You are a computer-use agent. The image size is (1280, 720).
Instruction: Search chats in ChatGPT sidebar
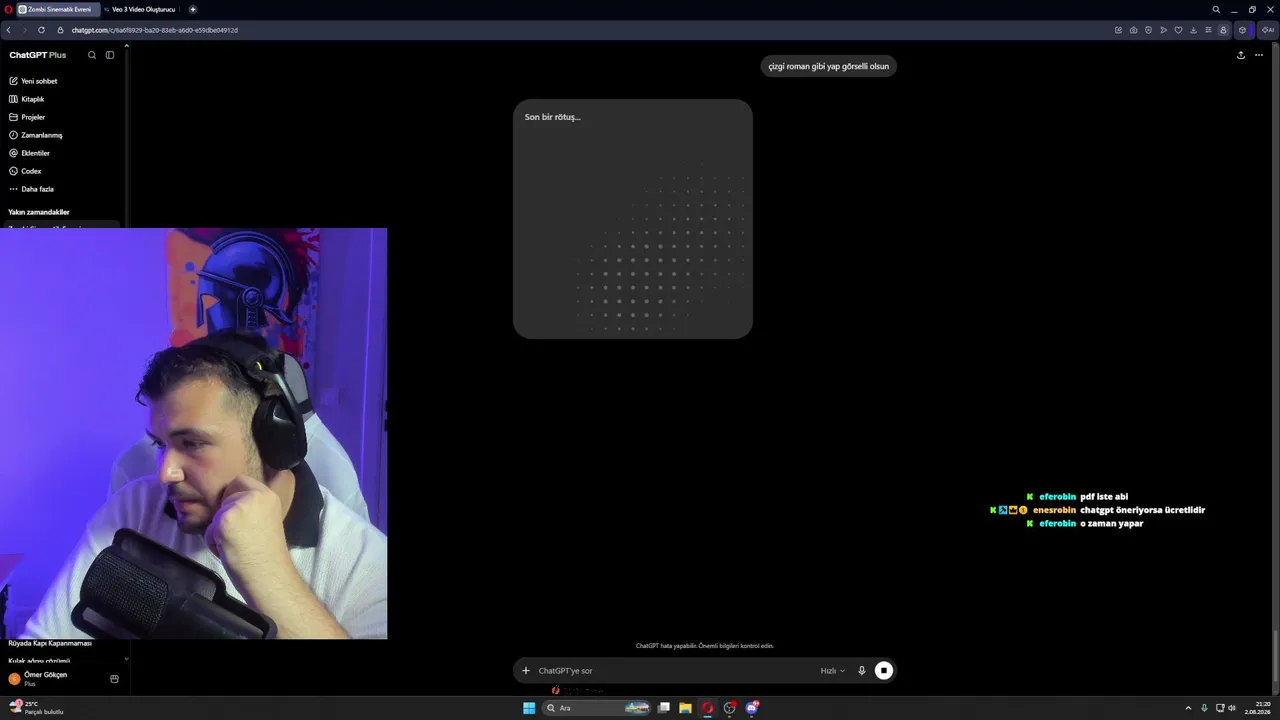[x=92, y=55]
